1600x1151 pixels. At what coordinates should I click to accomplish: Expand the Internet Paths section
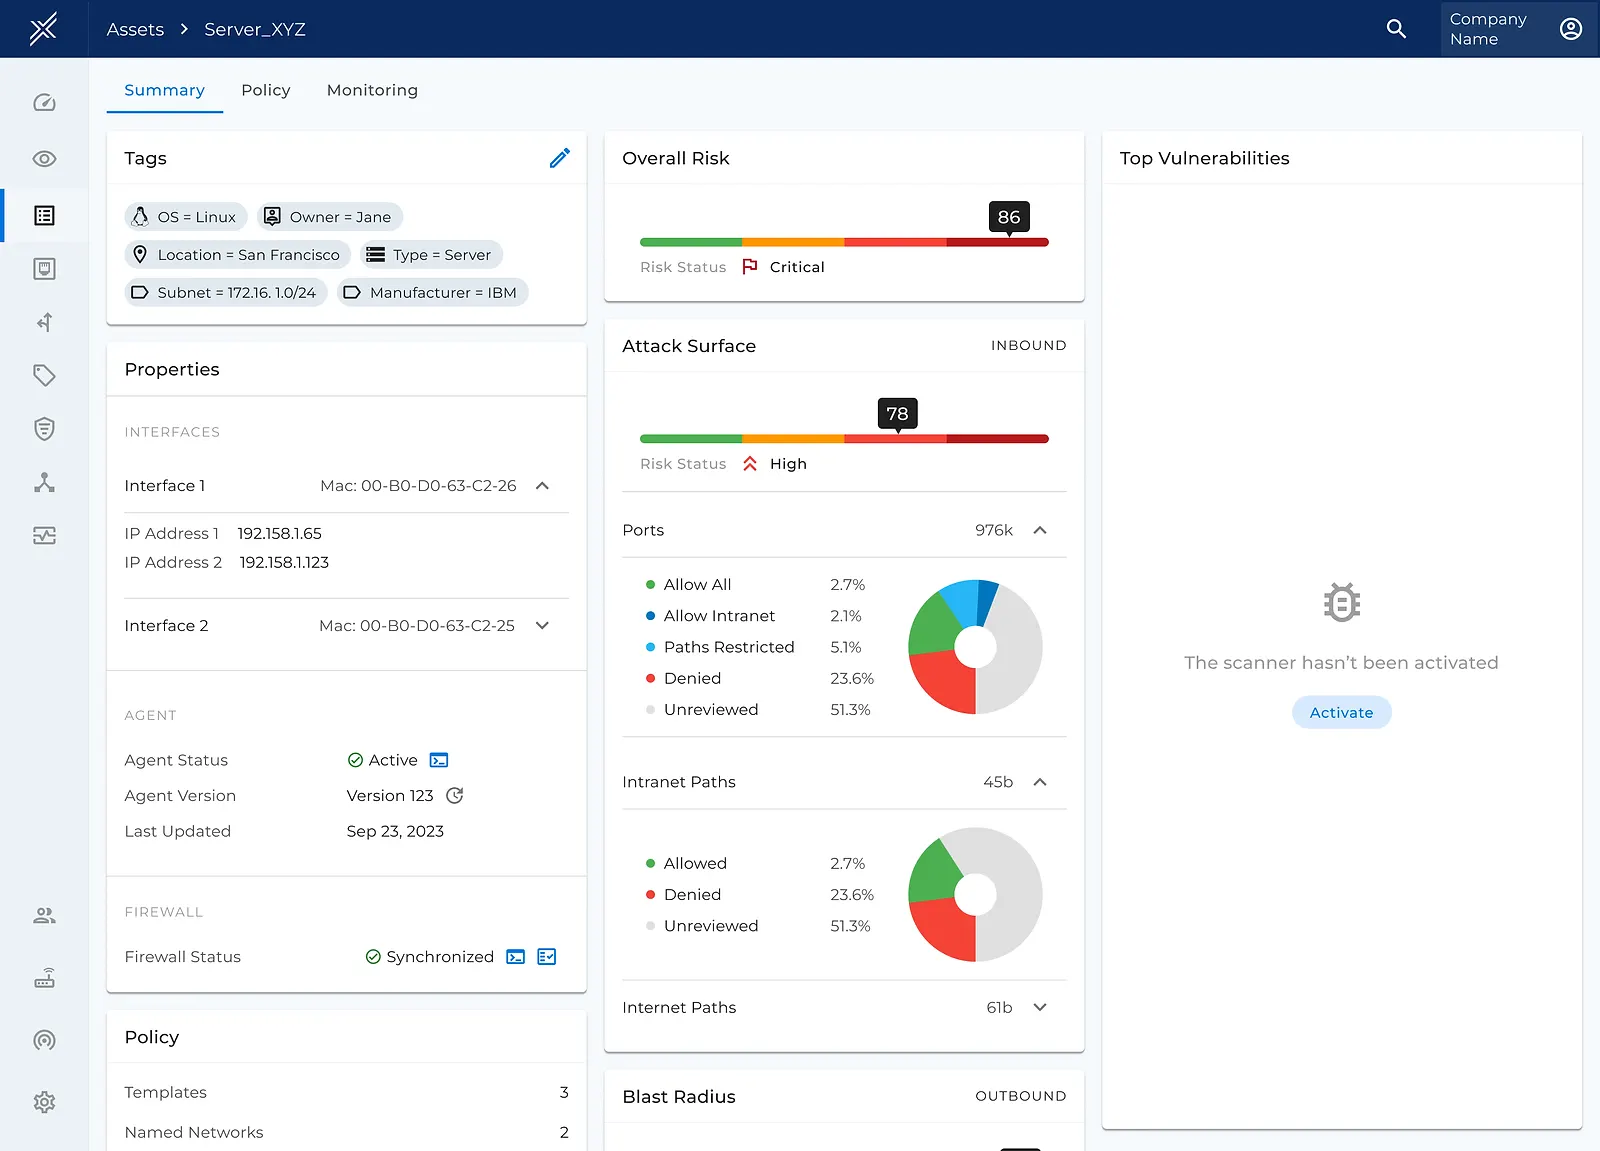[x=1040, y=1007]
